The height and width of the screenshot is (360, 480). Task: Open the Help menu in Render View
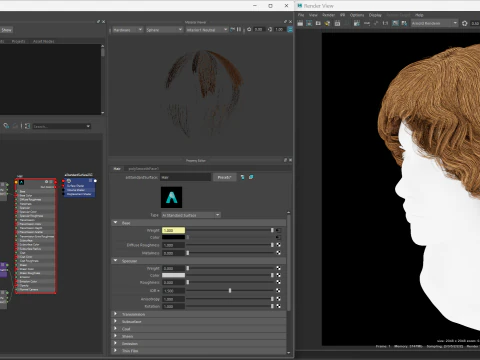[419, 15]
